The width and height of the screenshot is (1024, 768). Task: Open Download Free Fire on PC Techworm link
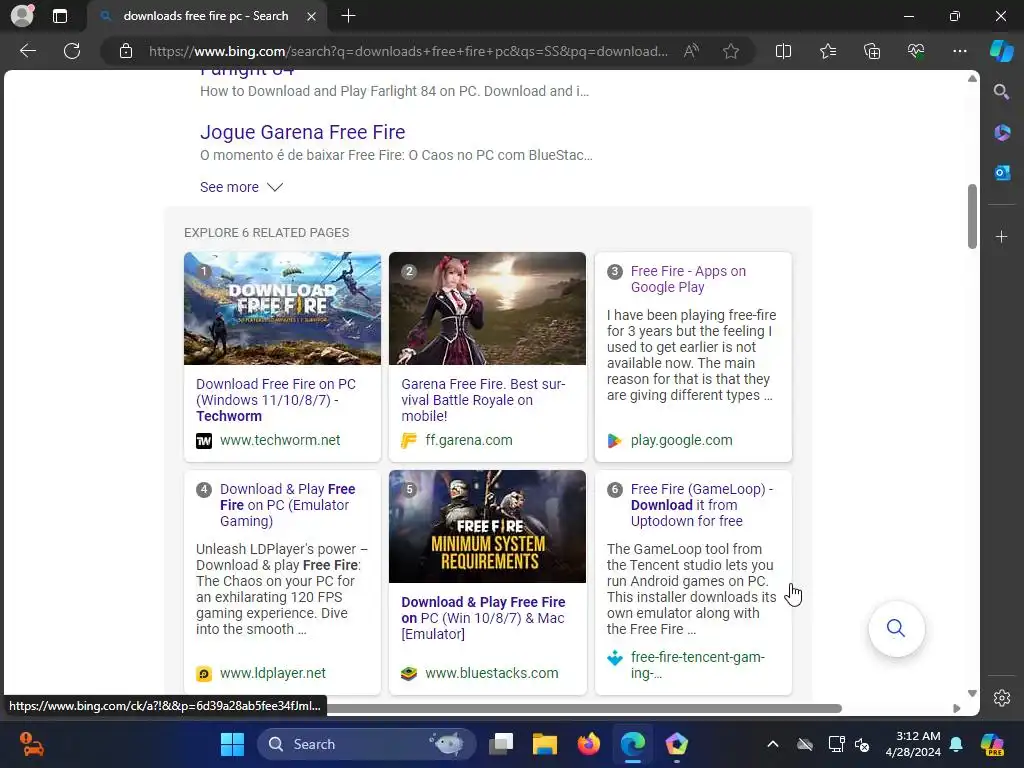pyautogui.click(x=276, y=400)
